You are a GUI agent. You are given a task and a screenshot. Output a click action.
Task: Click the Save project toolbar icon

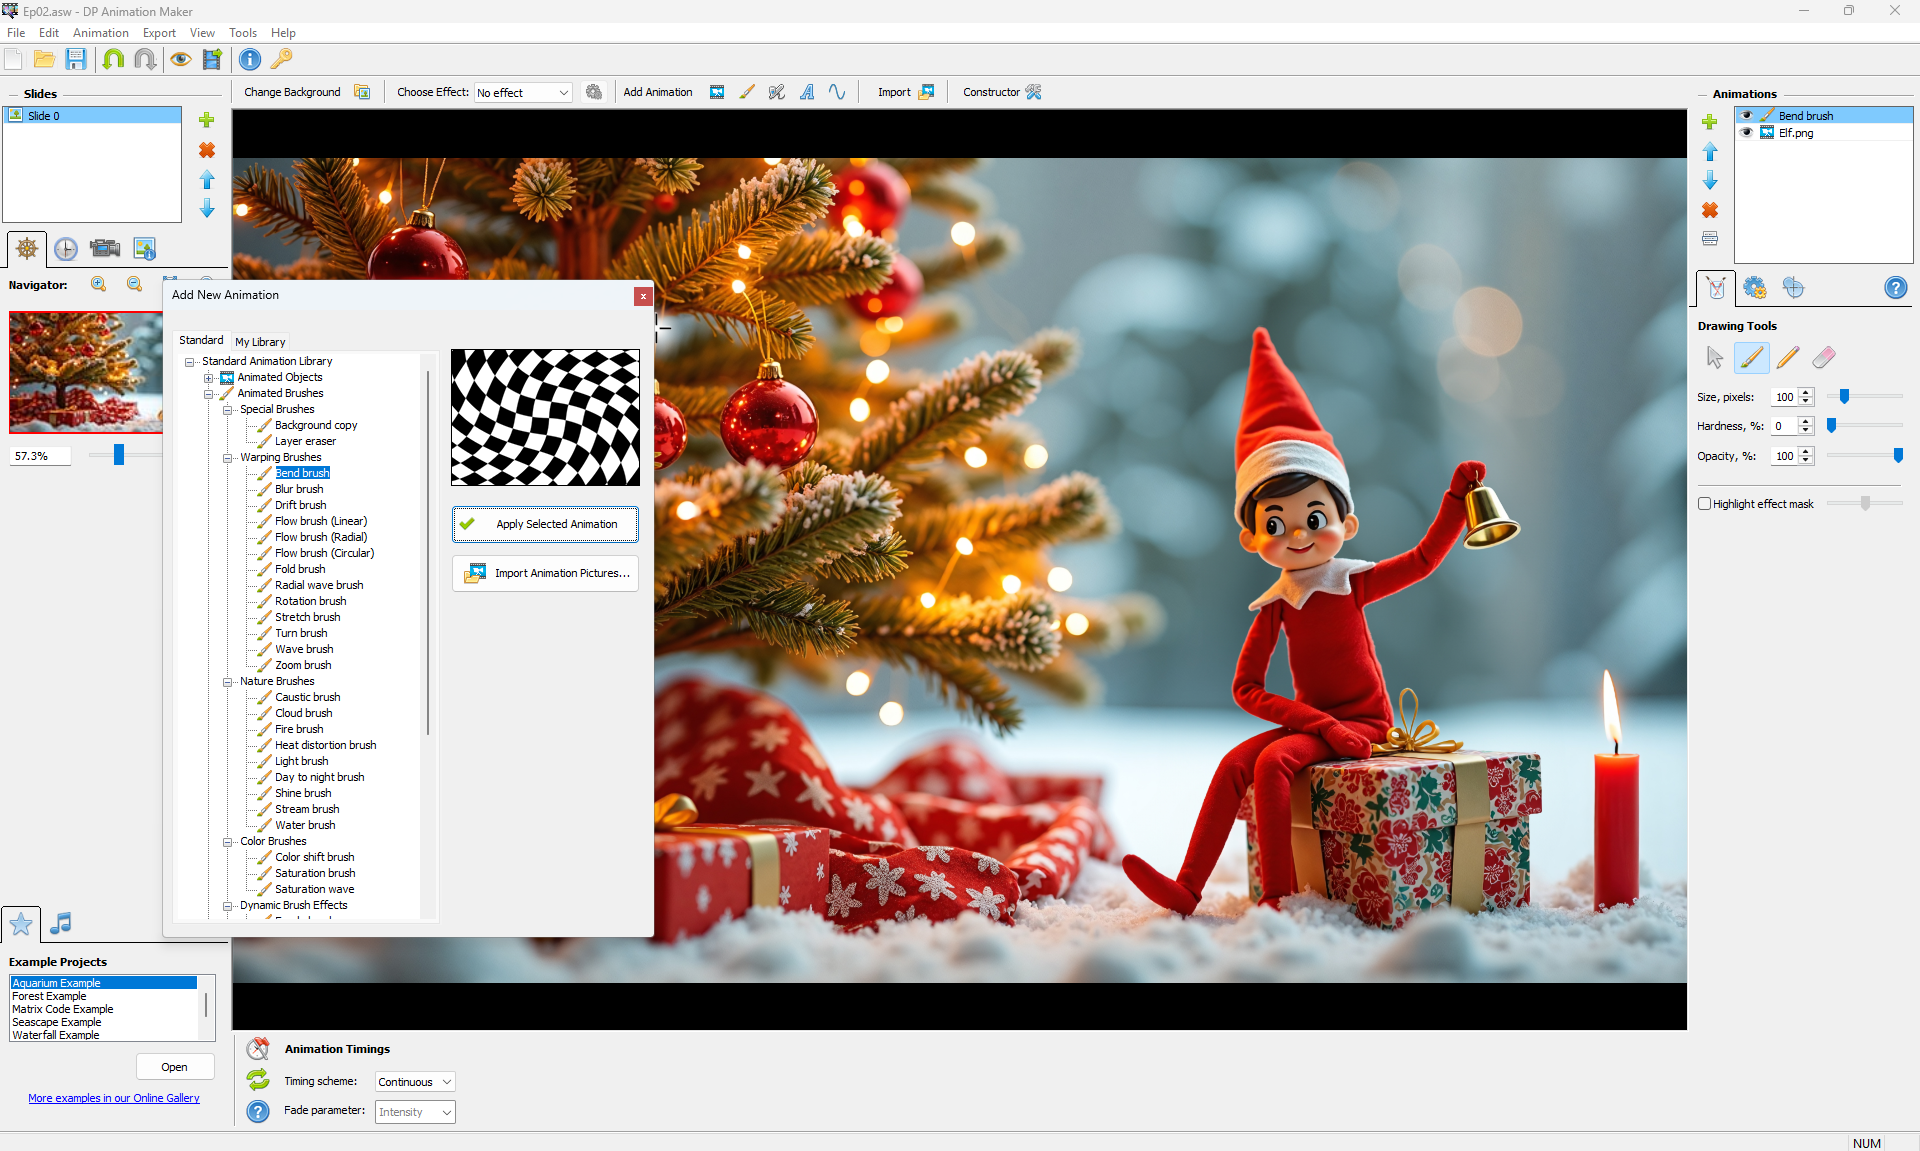[76, 59]
